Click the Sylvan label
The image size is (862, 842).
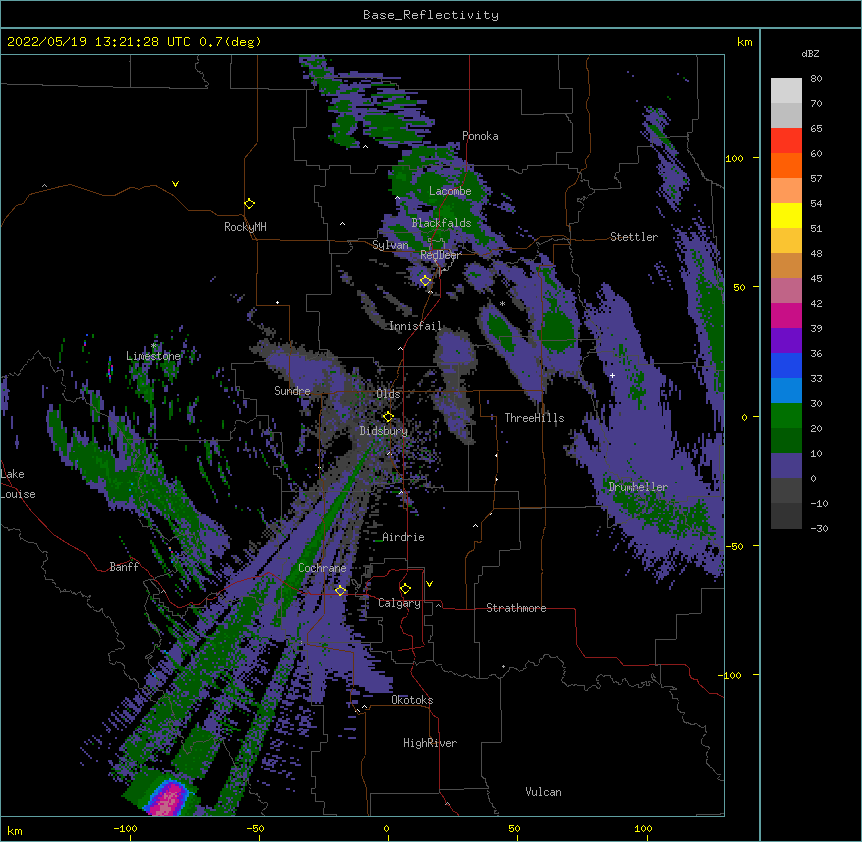pos(390,245)
